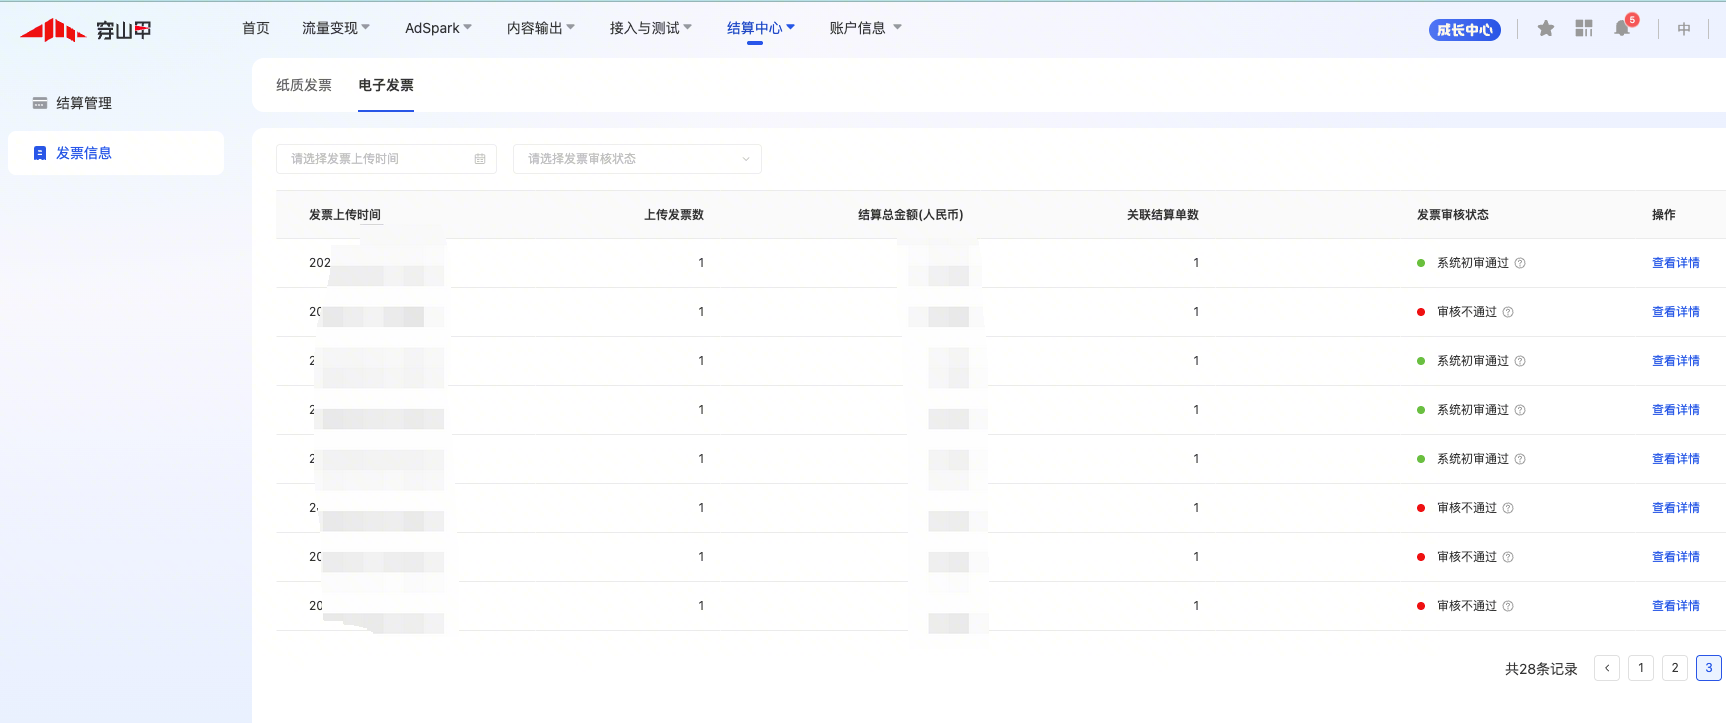
Task: Click calendar icon in upload time field
Action: pyautogui.click(x=480, y=159)
